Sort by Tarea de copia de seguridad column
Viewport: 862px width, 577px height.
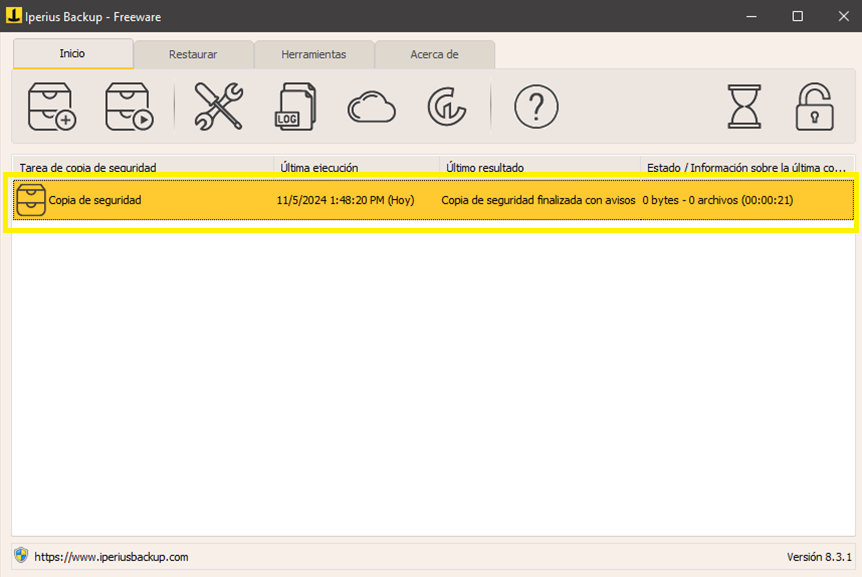click(142, 167)
